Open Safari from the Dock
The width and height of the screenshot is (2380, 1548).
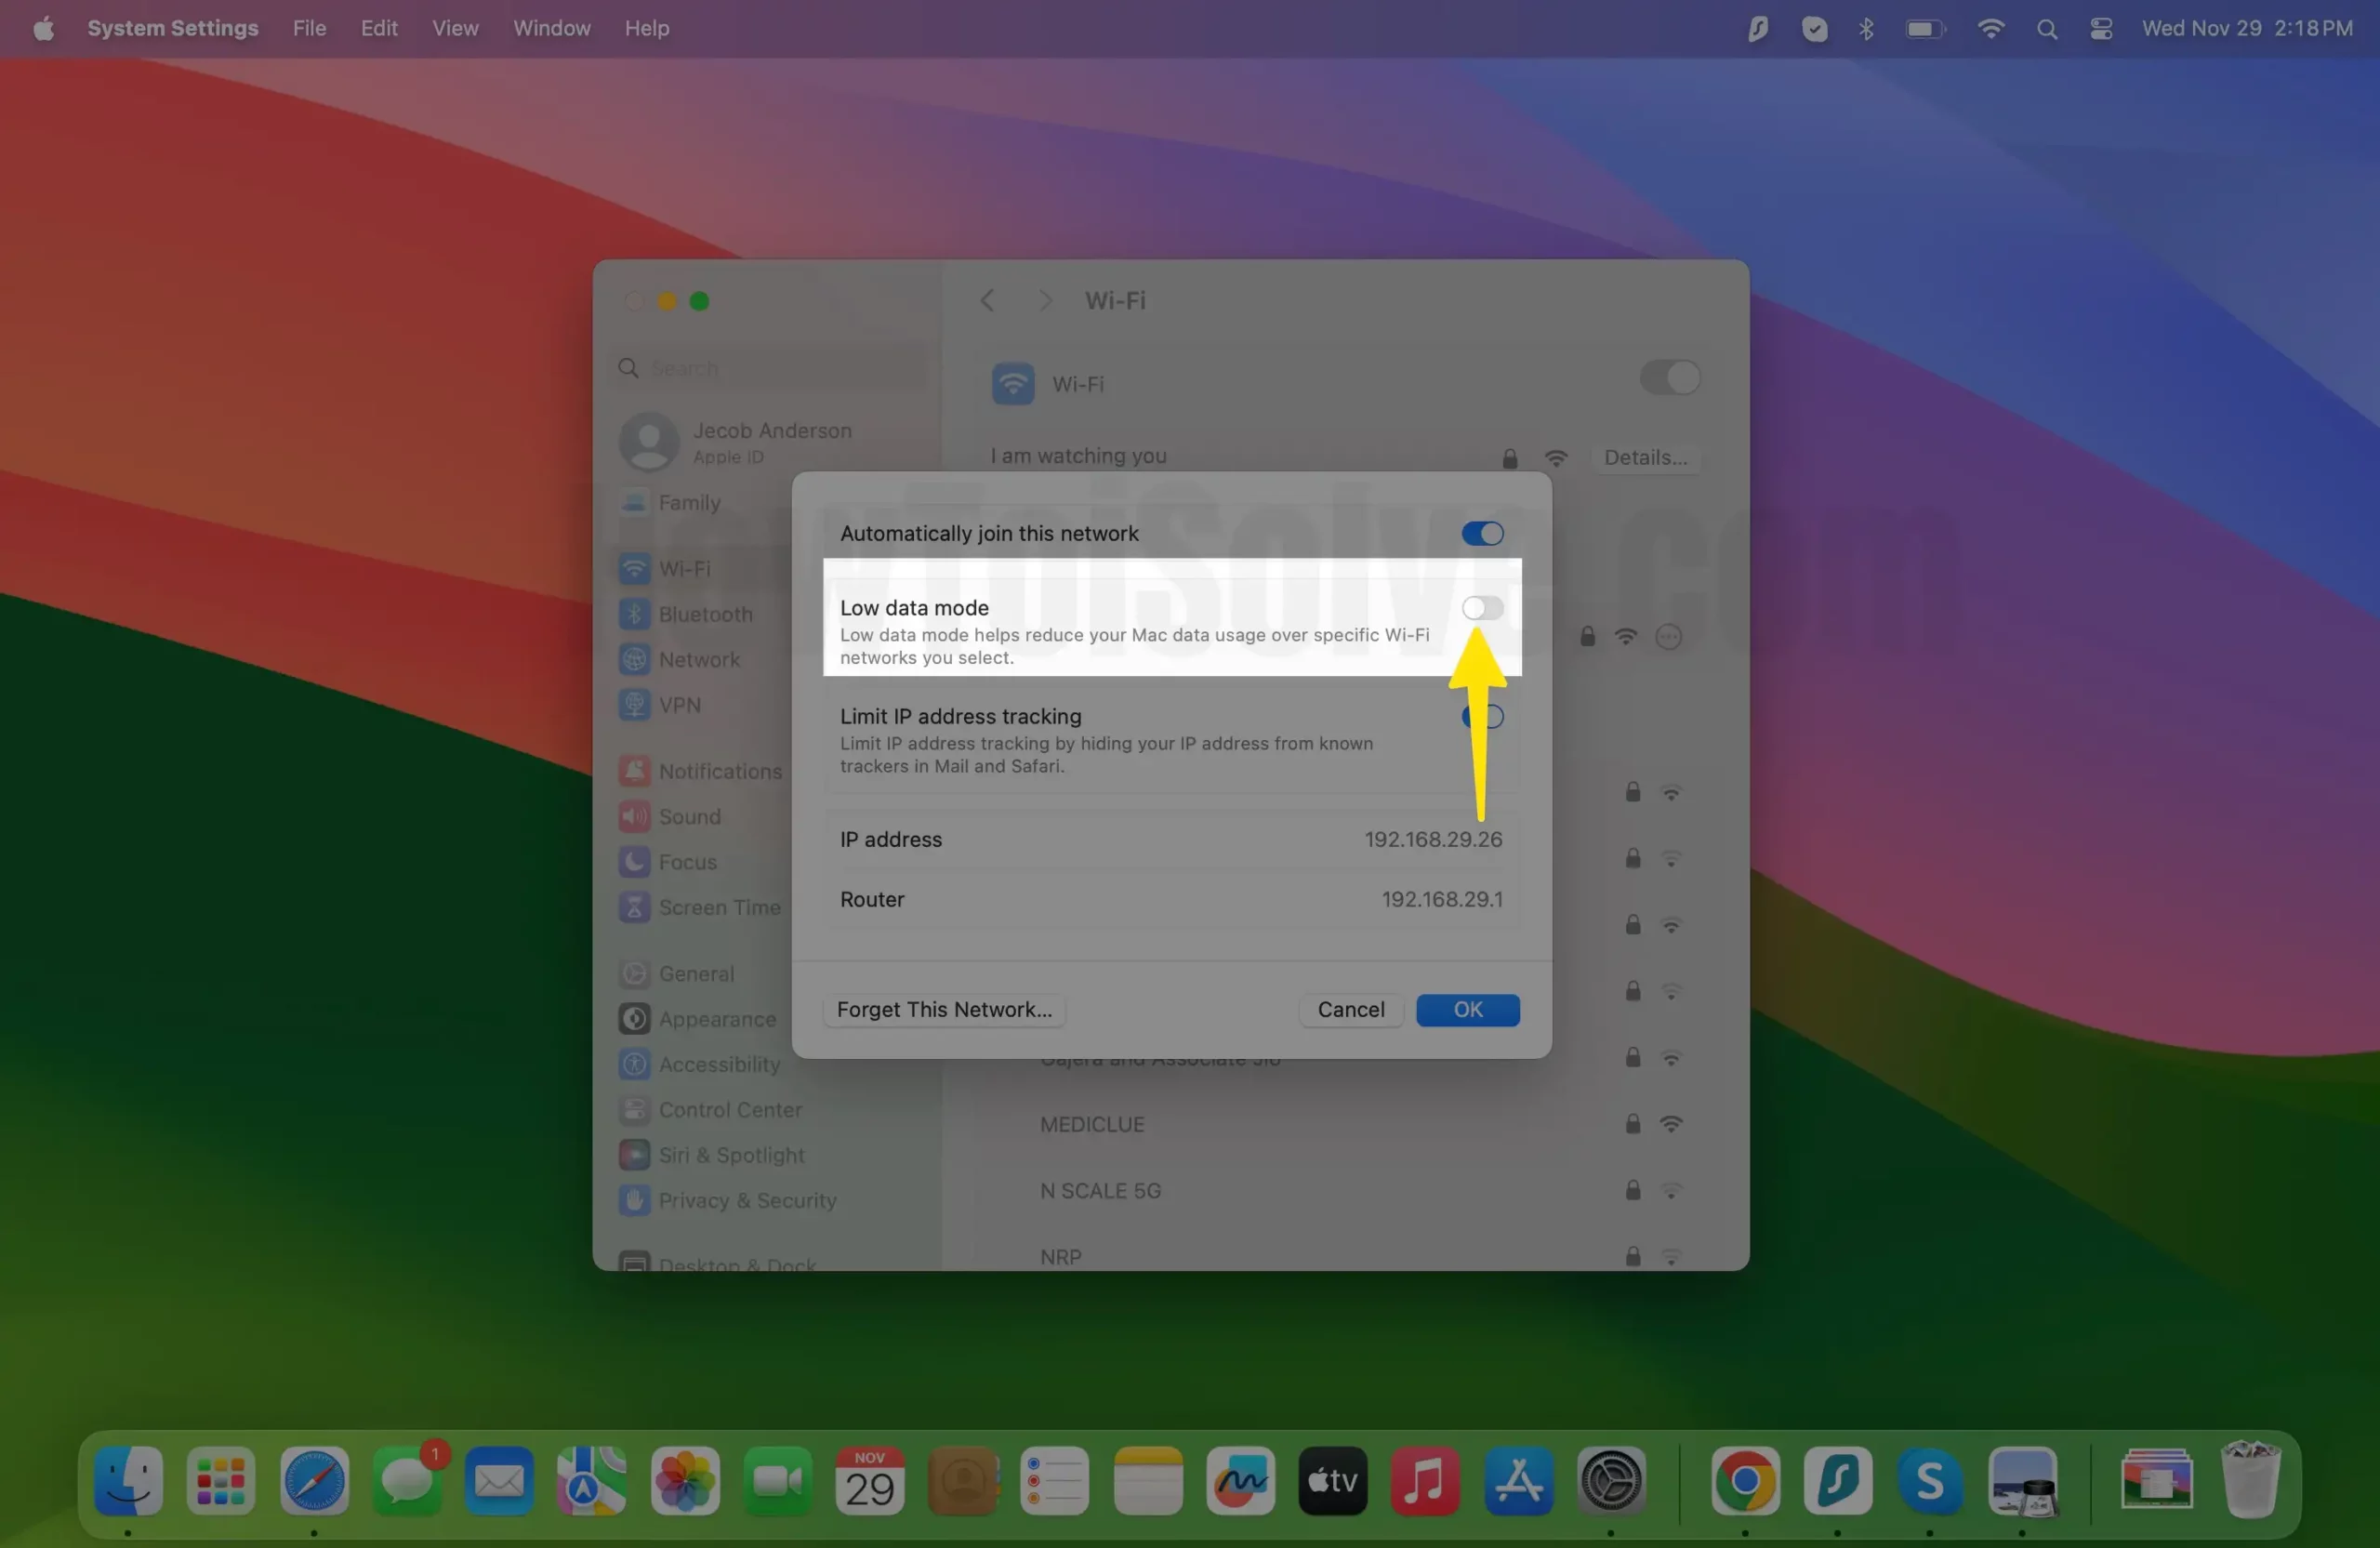[314, 1479]
